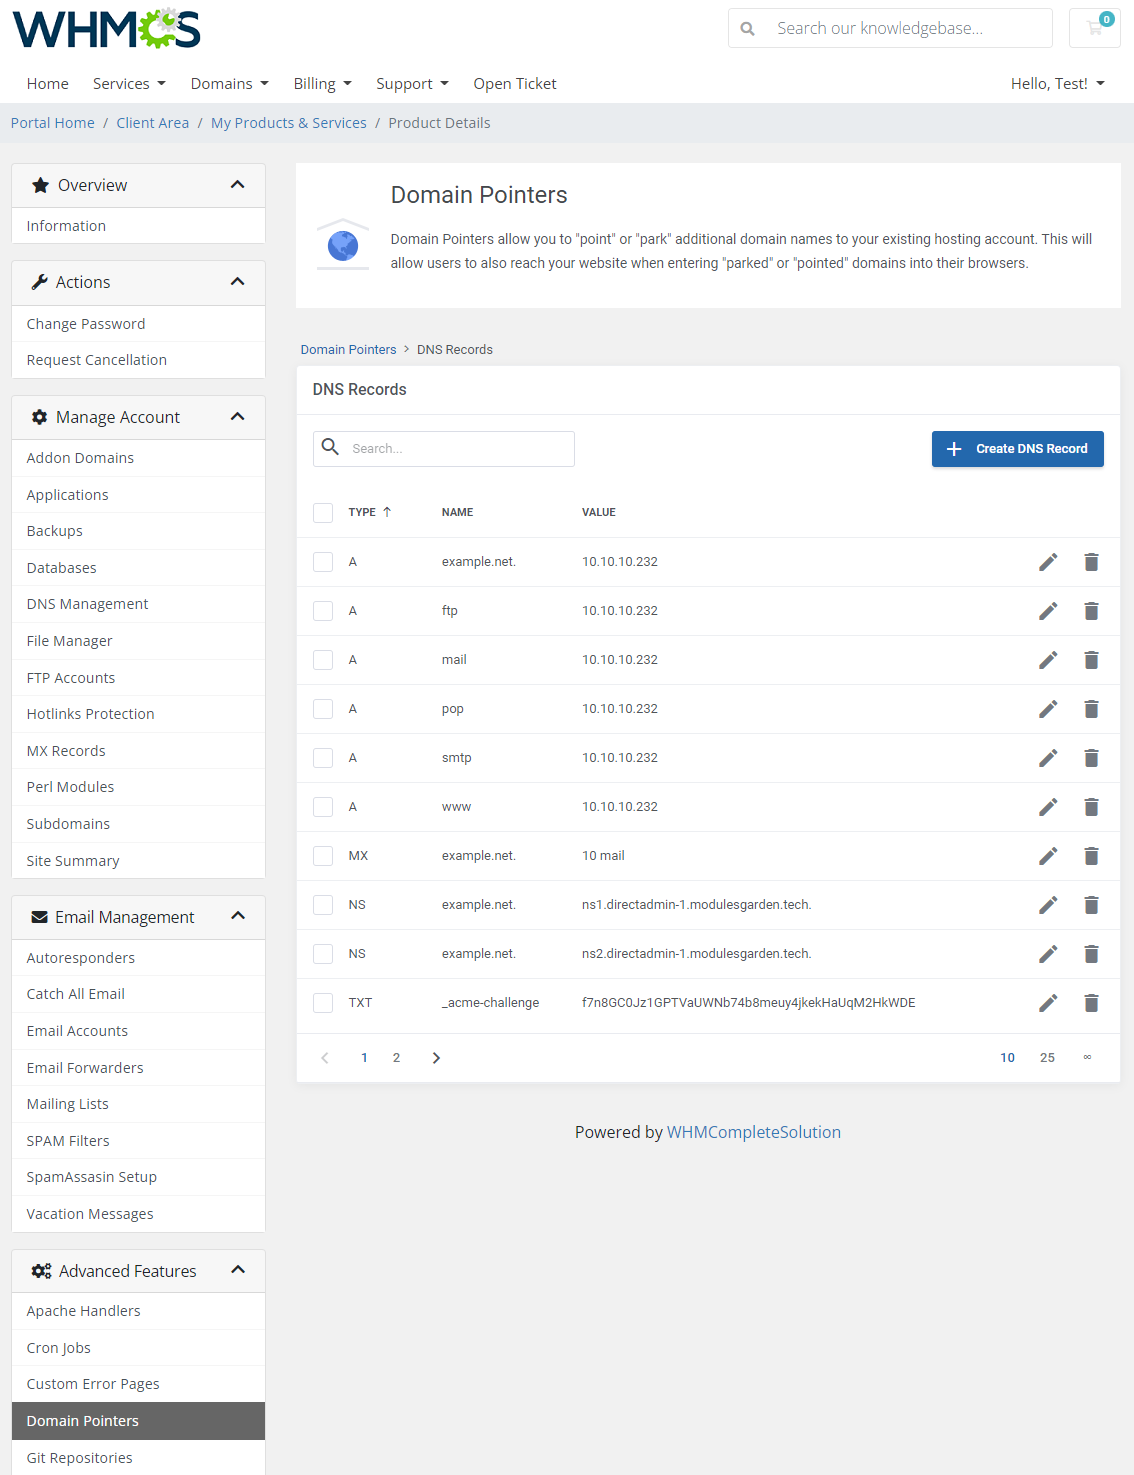
Task: Open the Support menu
Action: click(412, 83)
